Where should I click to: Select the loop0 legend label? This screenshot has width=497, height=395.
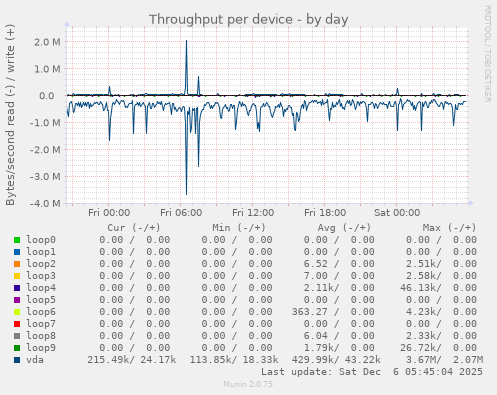pyautogui.click(x=41, y=240)
